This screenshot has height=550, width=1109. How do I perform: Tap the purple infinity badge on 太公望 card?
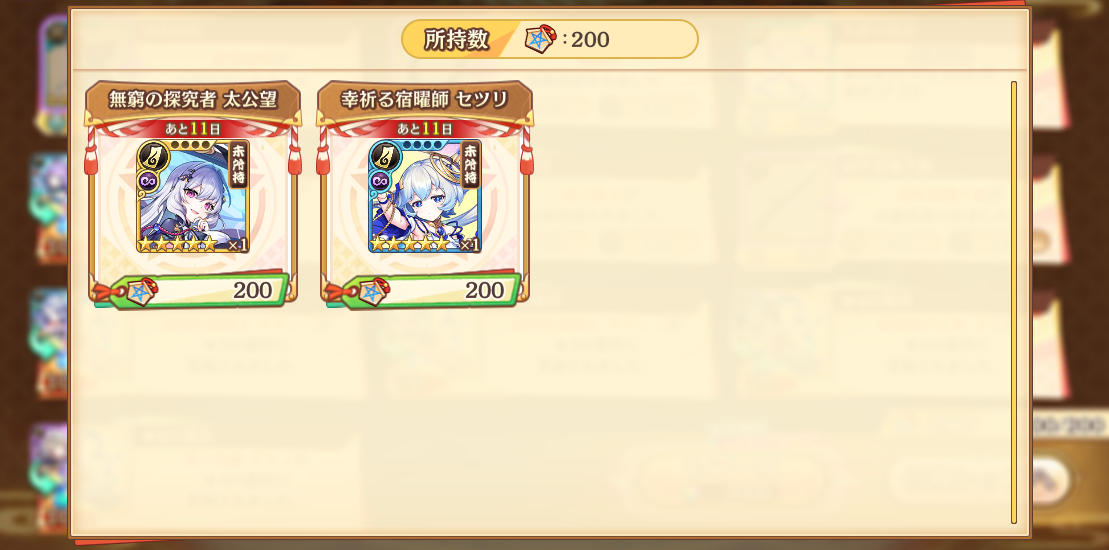point(147,180)
